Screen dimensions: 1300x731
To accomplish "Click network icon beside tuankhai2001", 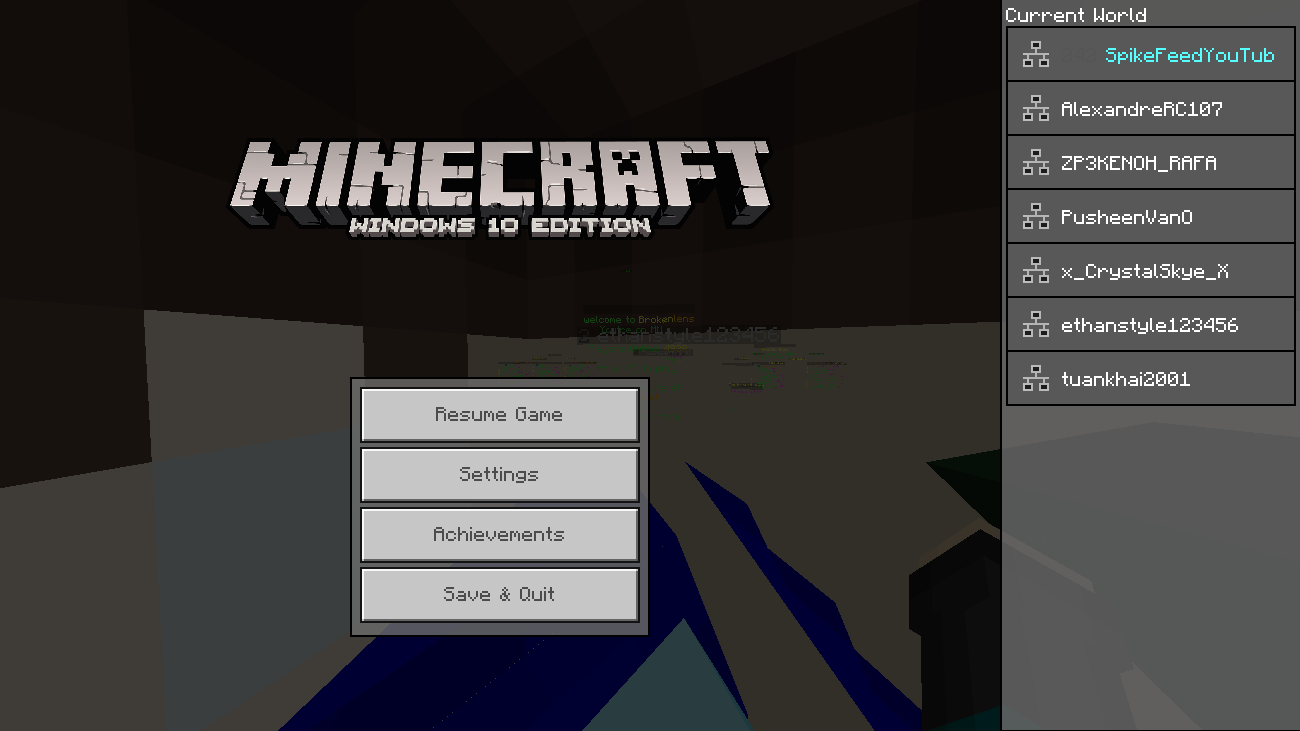I will pos(1036,379).
